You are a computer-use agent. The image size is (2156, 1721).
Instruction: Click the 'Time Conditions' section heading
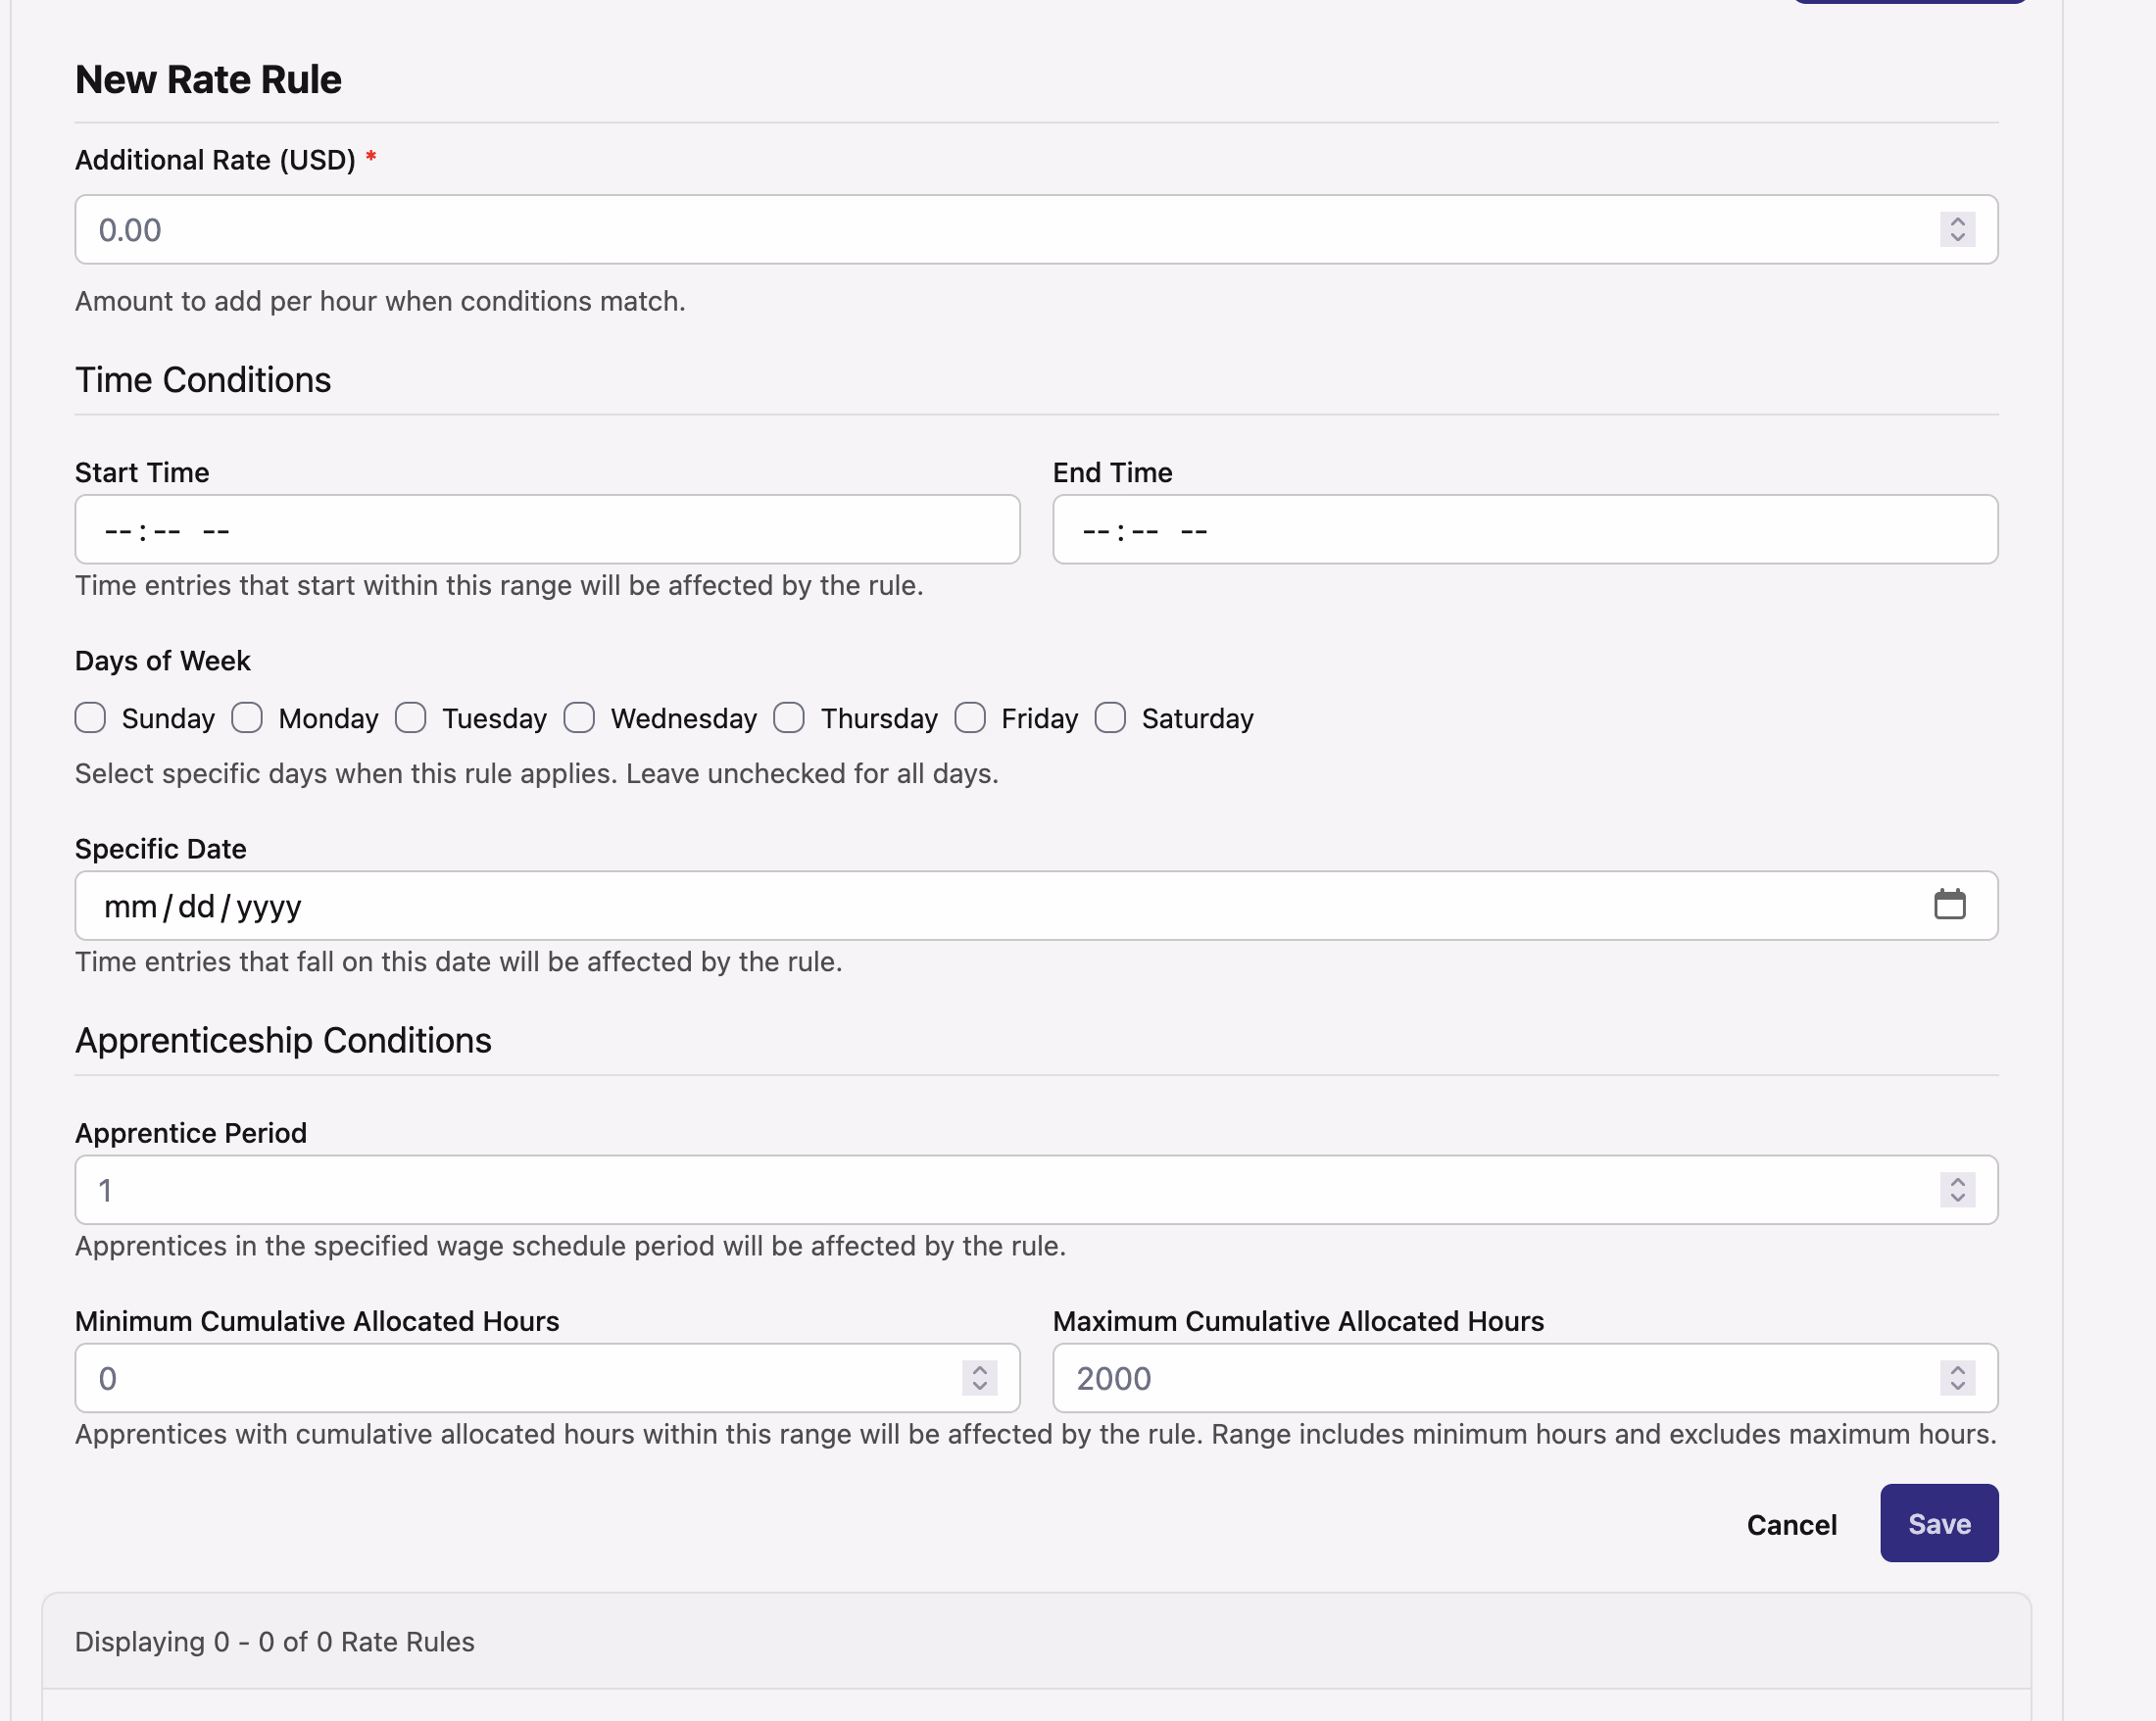coord(203,380)
